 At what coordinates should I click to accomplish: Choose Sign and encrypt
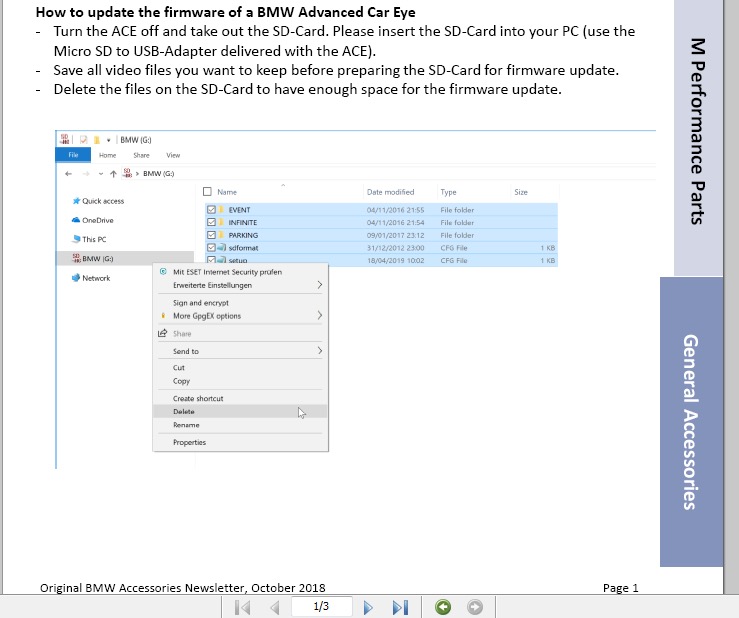click(x=240, y=303)
